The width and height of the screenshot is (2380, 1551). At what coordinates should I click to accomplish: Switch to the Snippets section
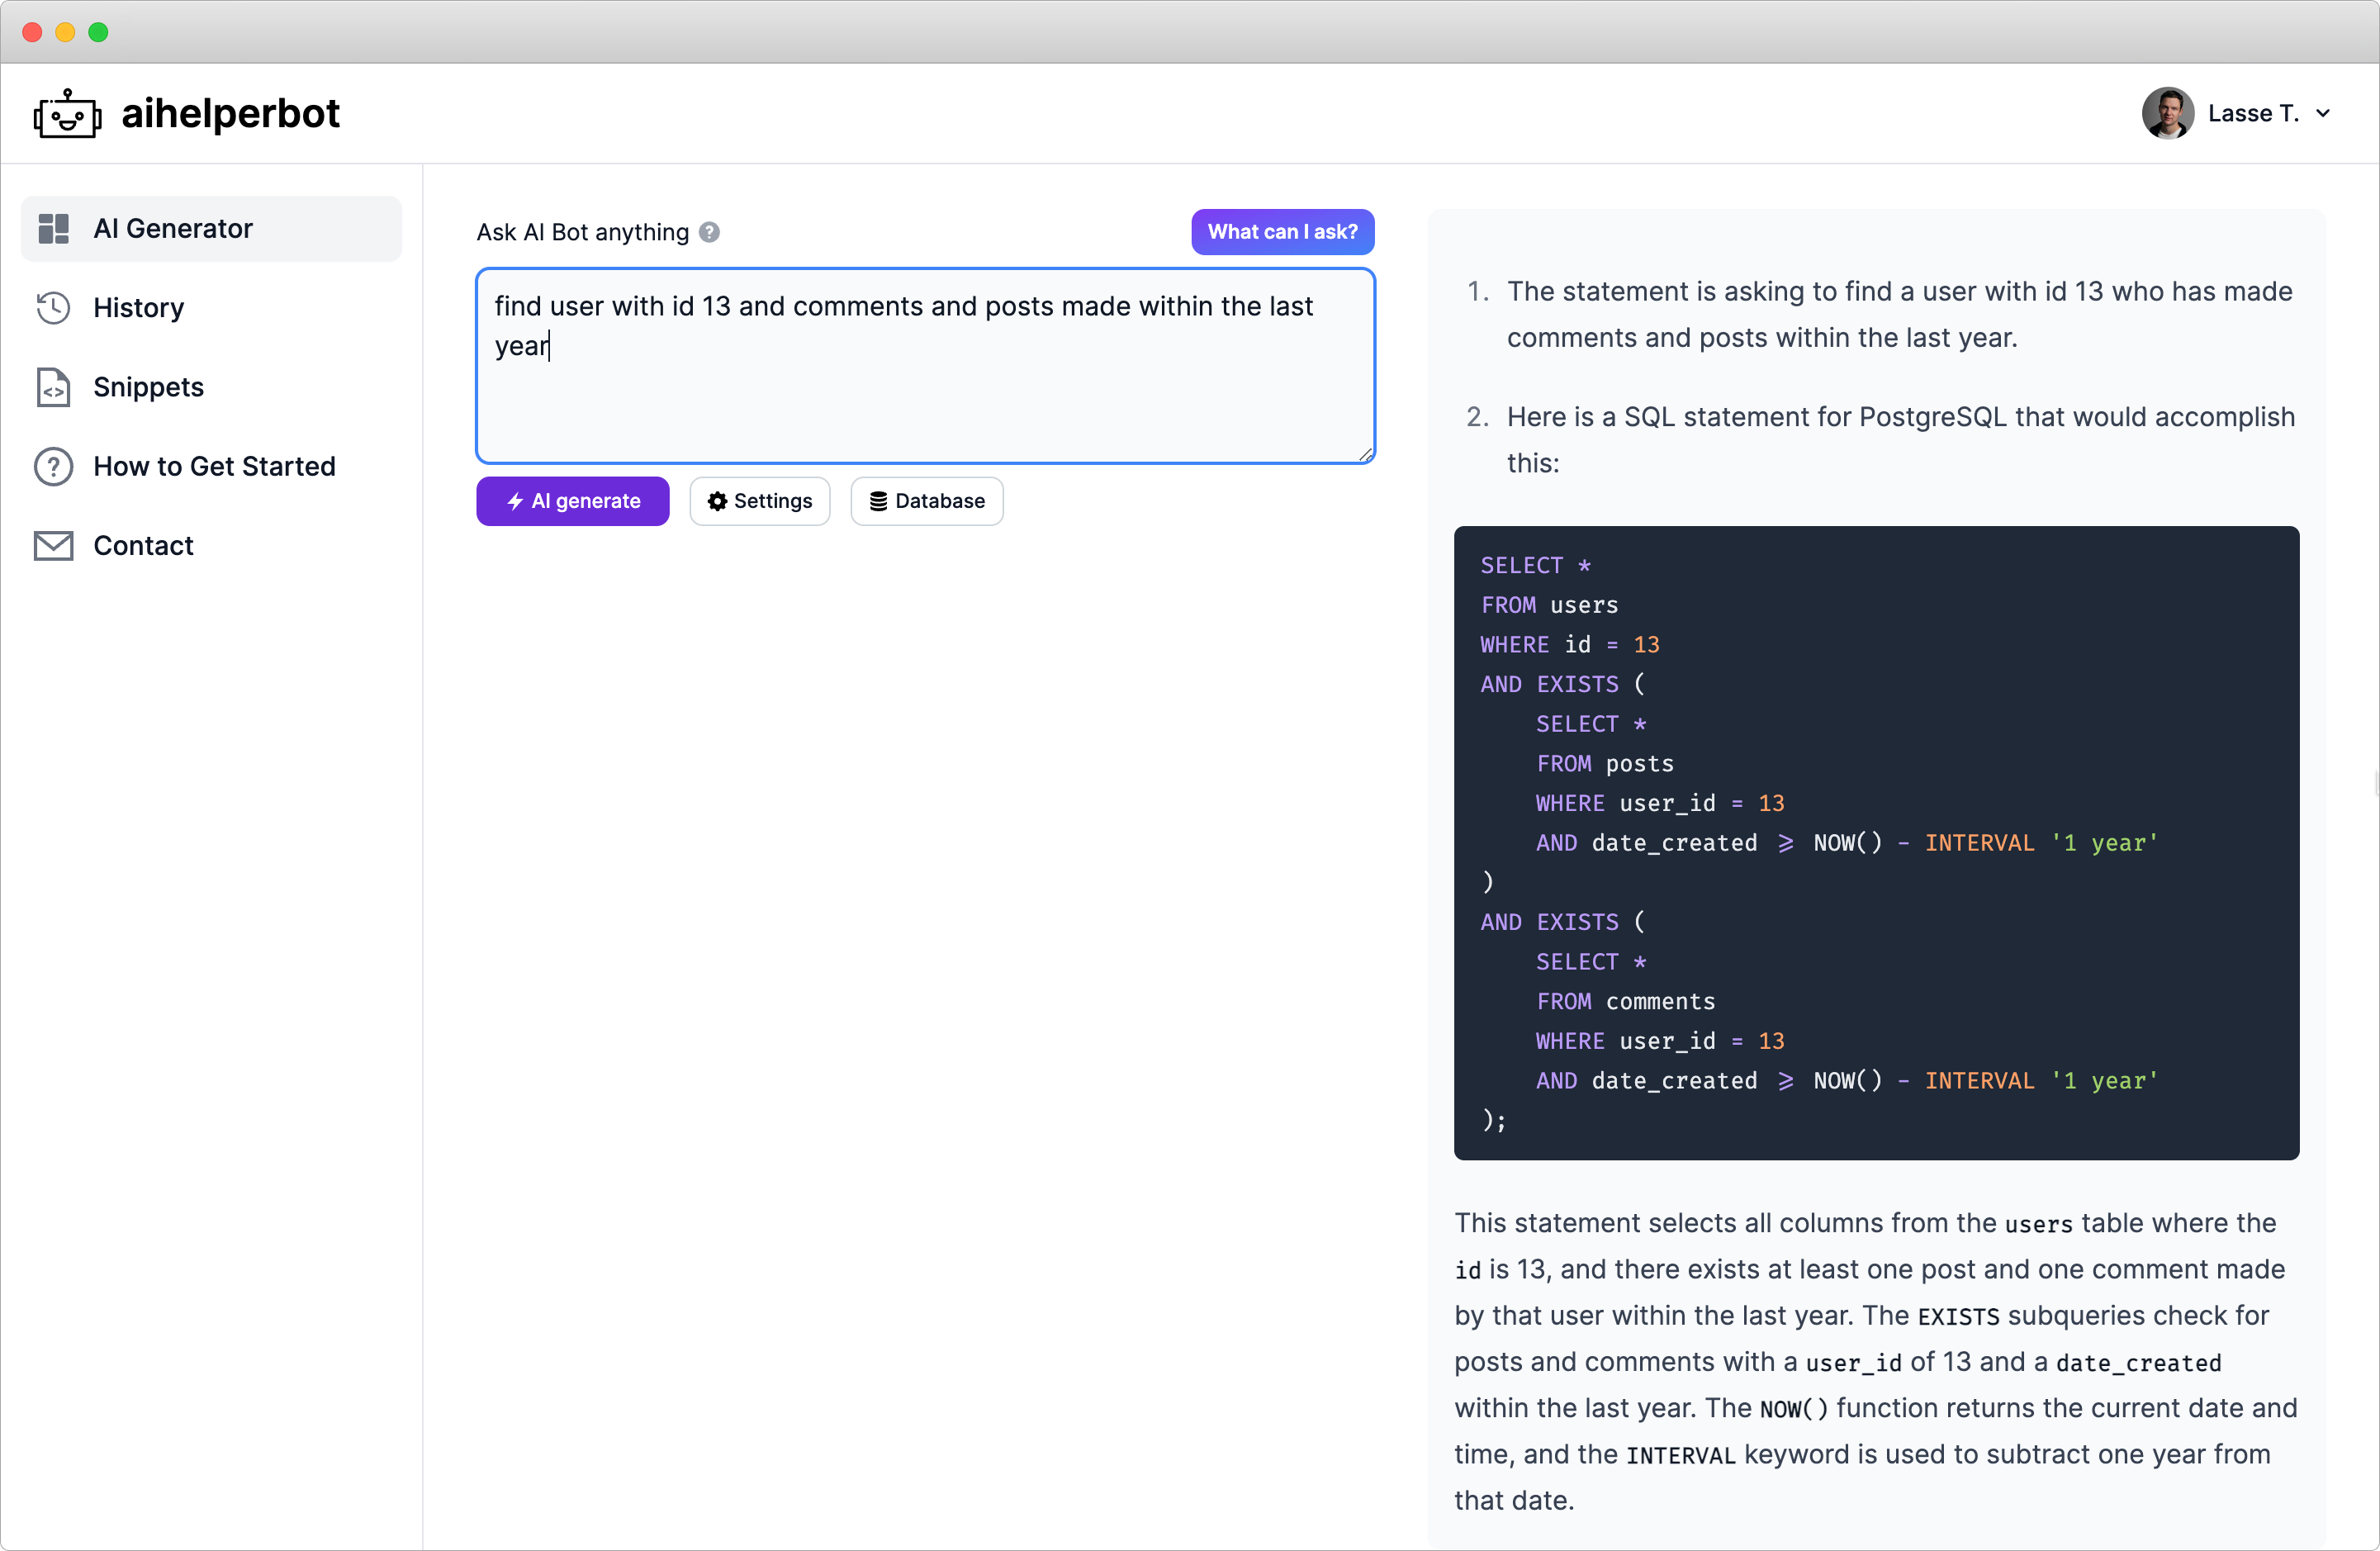[x=148, y=387]
